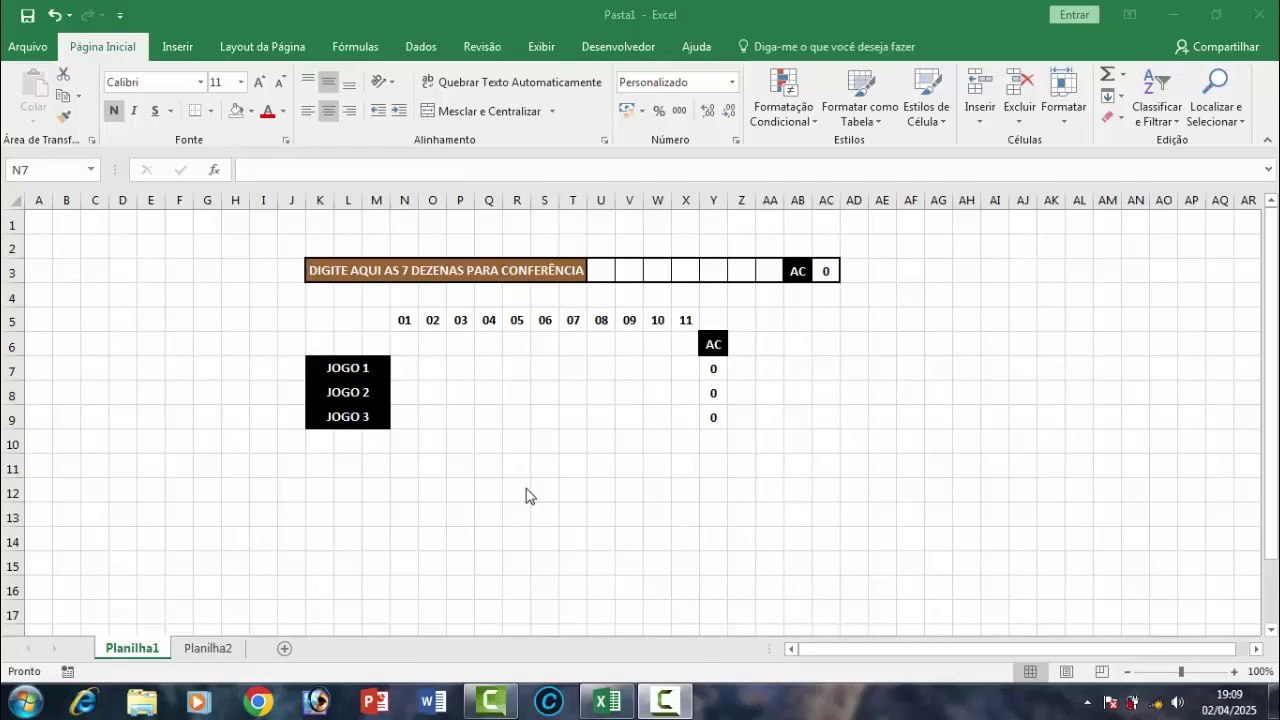Apply center horizontal alignment
The width and height of the screenshot is (1280, 720).
pyautogui.click(x=328, y=111)
